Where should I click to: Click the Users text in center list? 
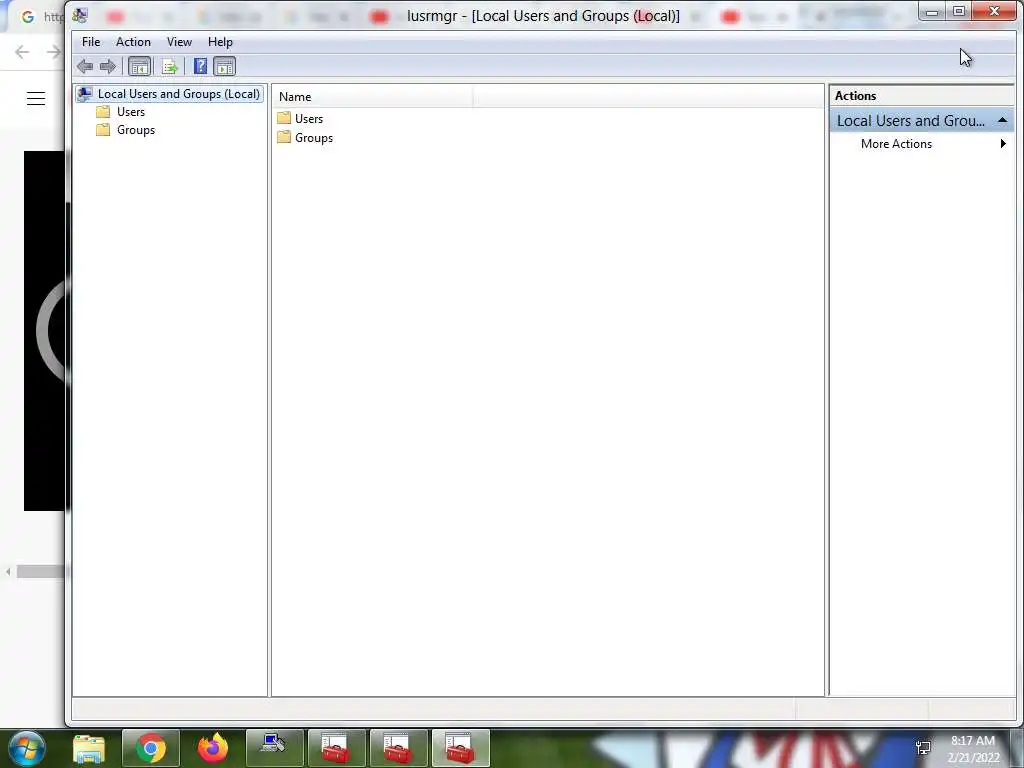point(309,119)
